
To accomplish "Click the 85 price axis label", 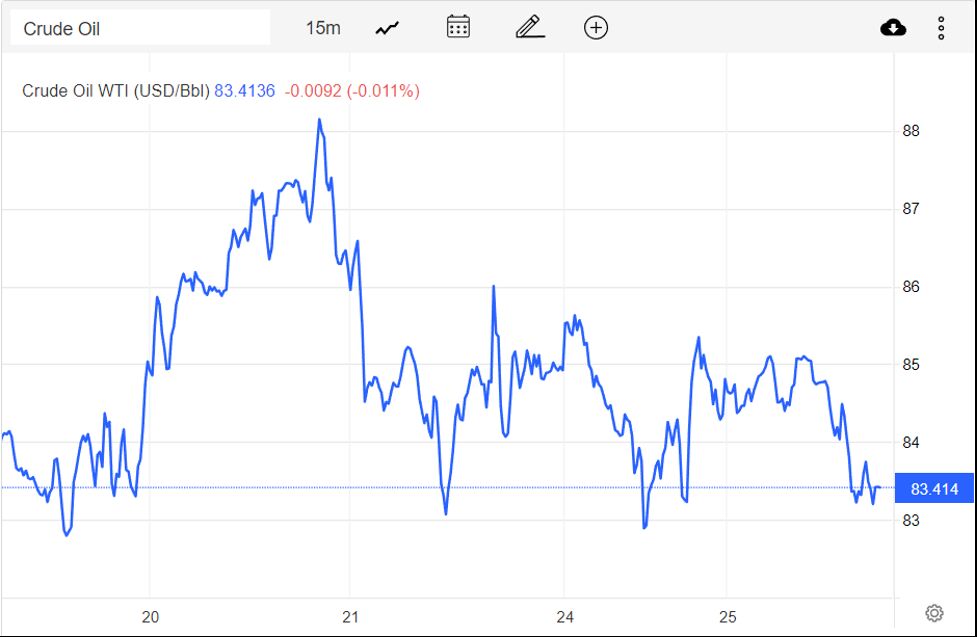I will [911, 365].
